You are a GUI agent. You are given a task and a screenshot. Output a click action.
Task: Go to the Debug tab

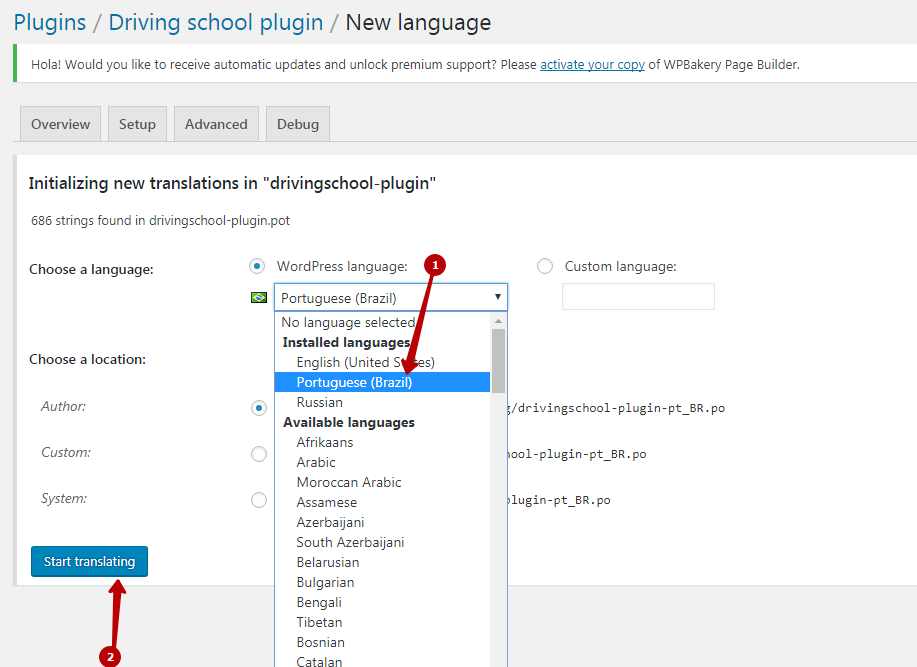[x=298, y=124]
